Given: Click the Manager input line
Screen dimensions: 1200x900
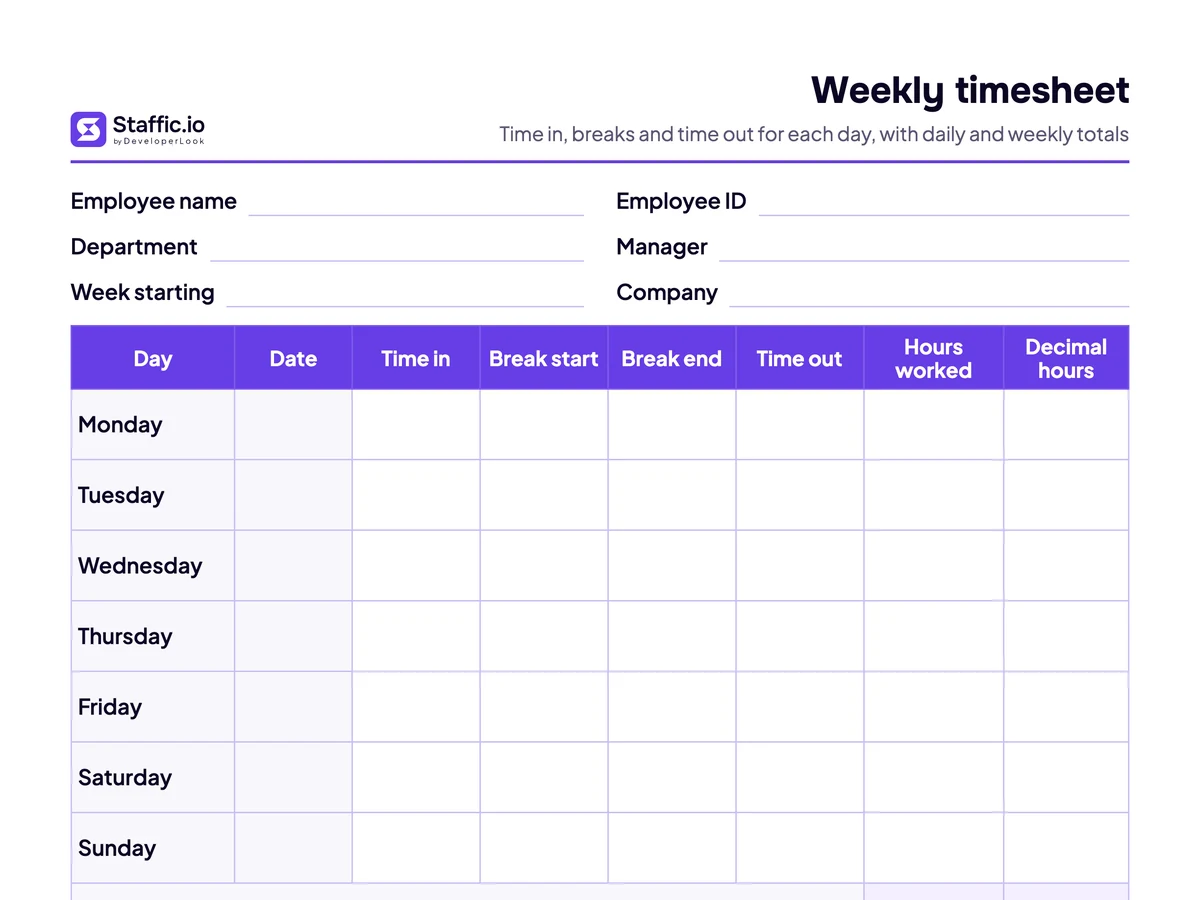Looking at the screenshot, I should point(924,260).
